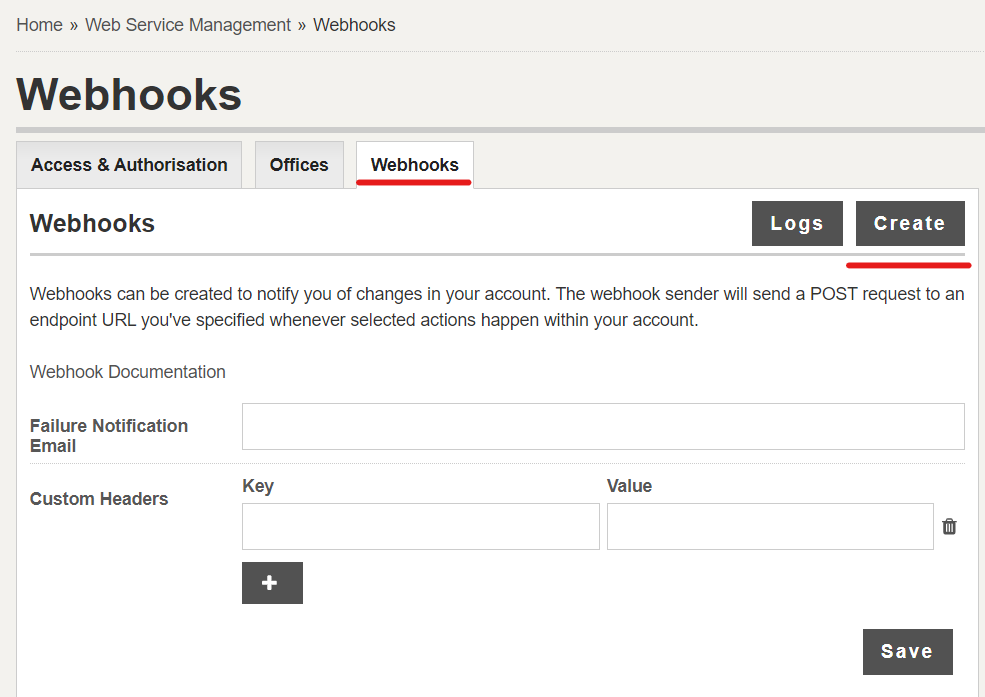
Task: Delete the custom header row with trash icon
Action: point(949,526)
